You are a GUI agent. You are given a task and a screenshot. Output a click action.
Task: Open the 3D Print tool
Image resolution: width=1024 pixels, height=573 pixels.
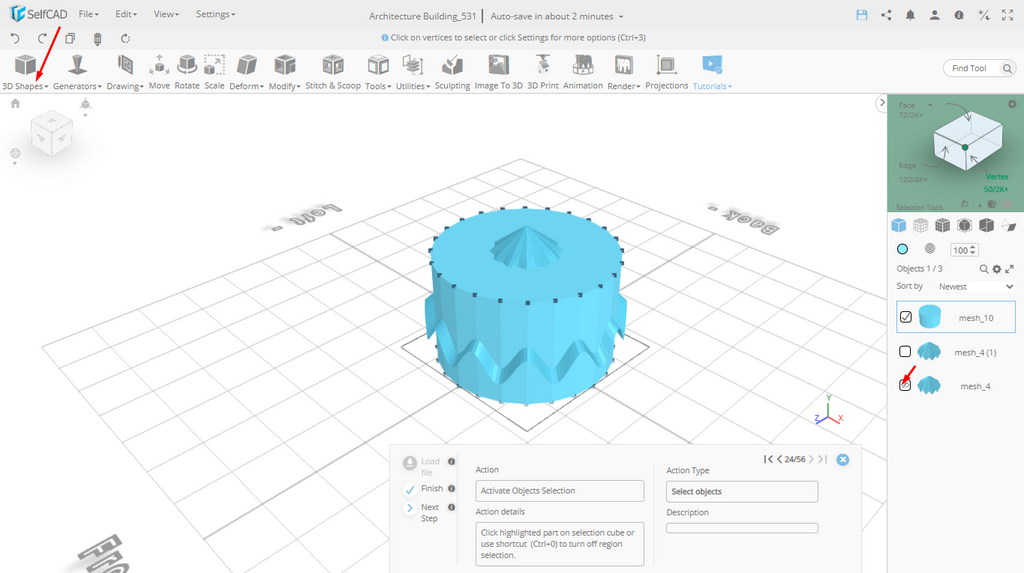click(x=543, y=72)
